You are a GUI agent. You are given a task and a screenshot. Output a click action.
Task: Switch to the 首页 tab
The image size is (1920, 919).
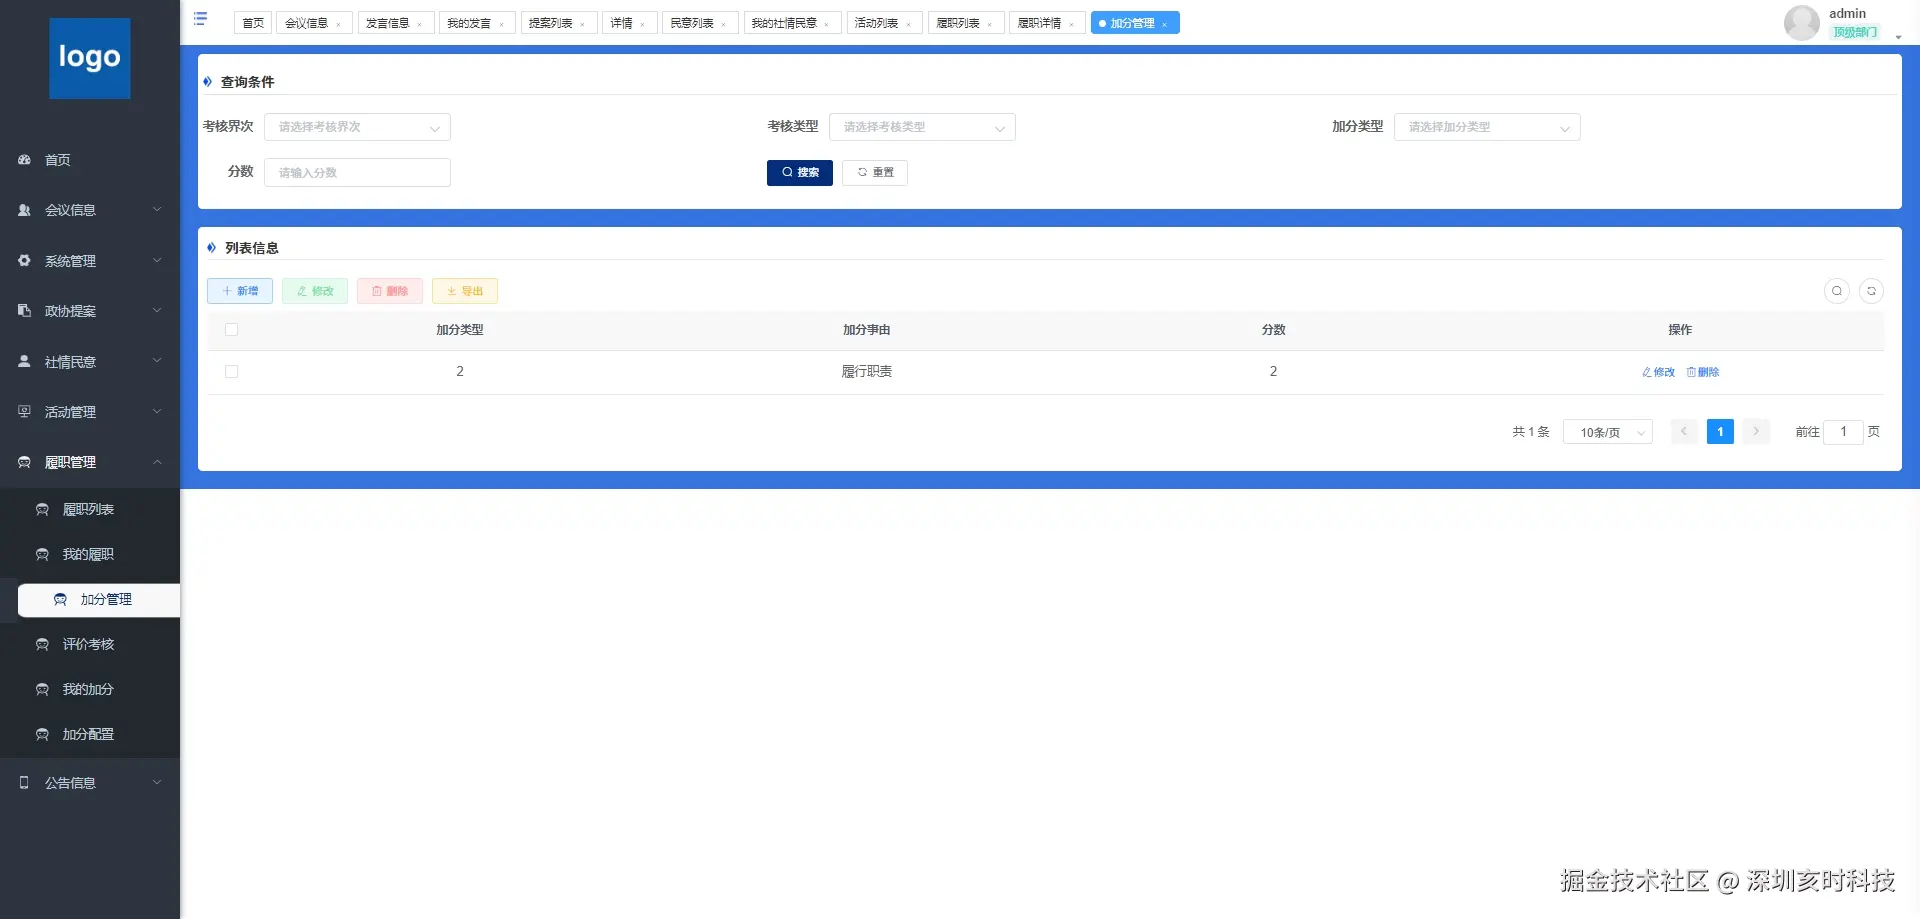pyautogui.click(x=253, y=23)
